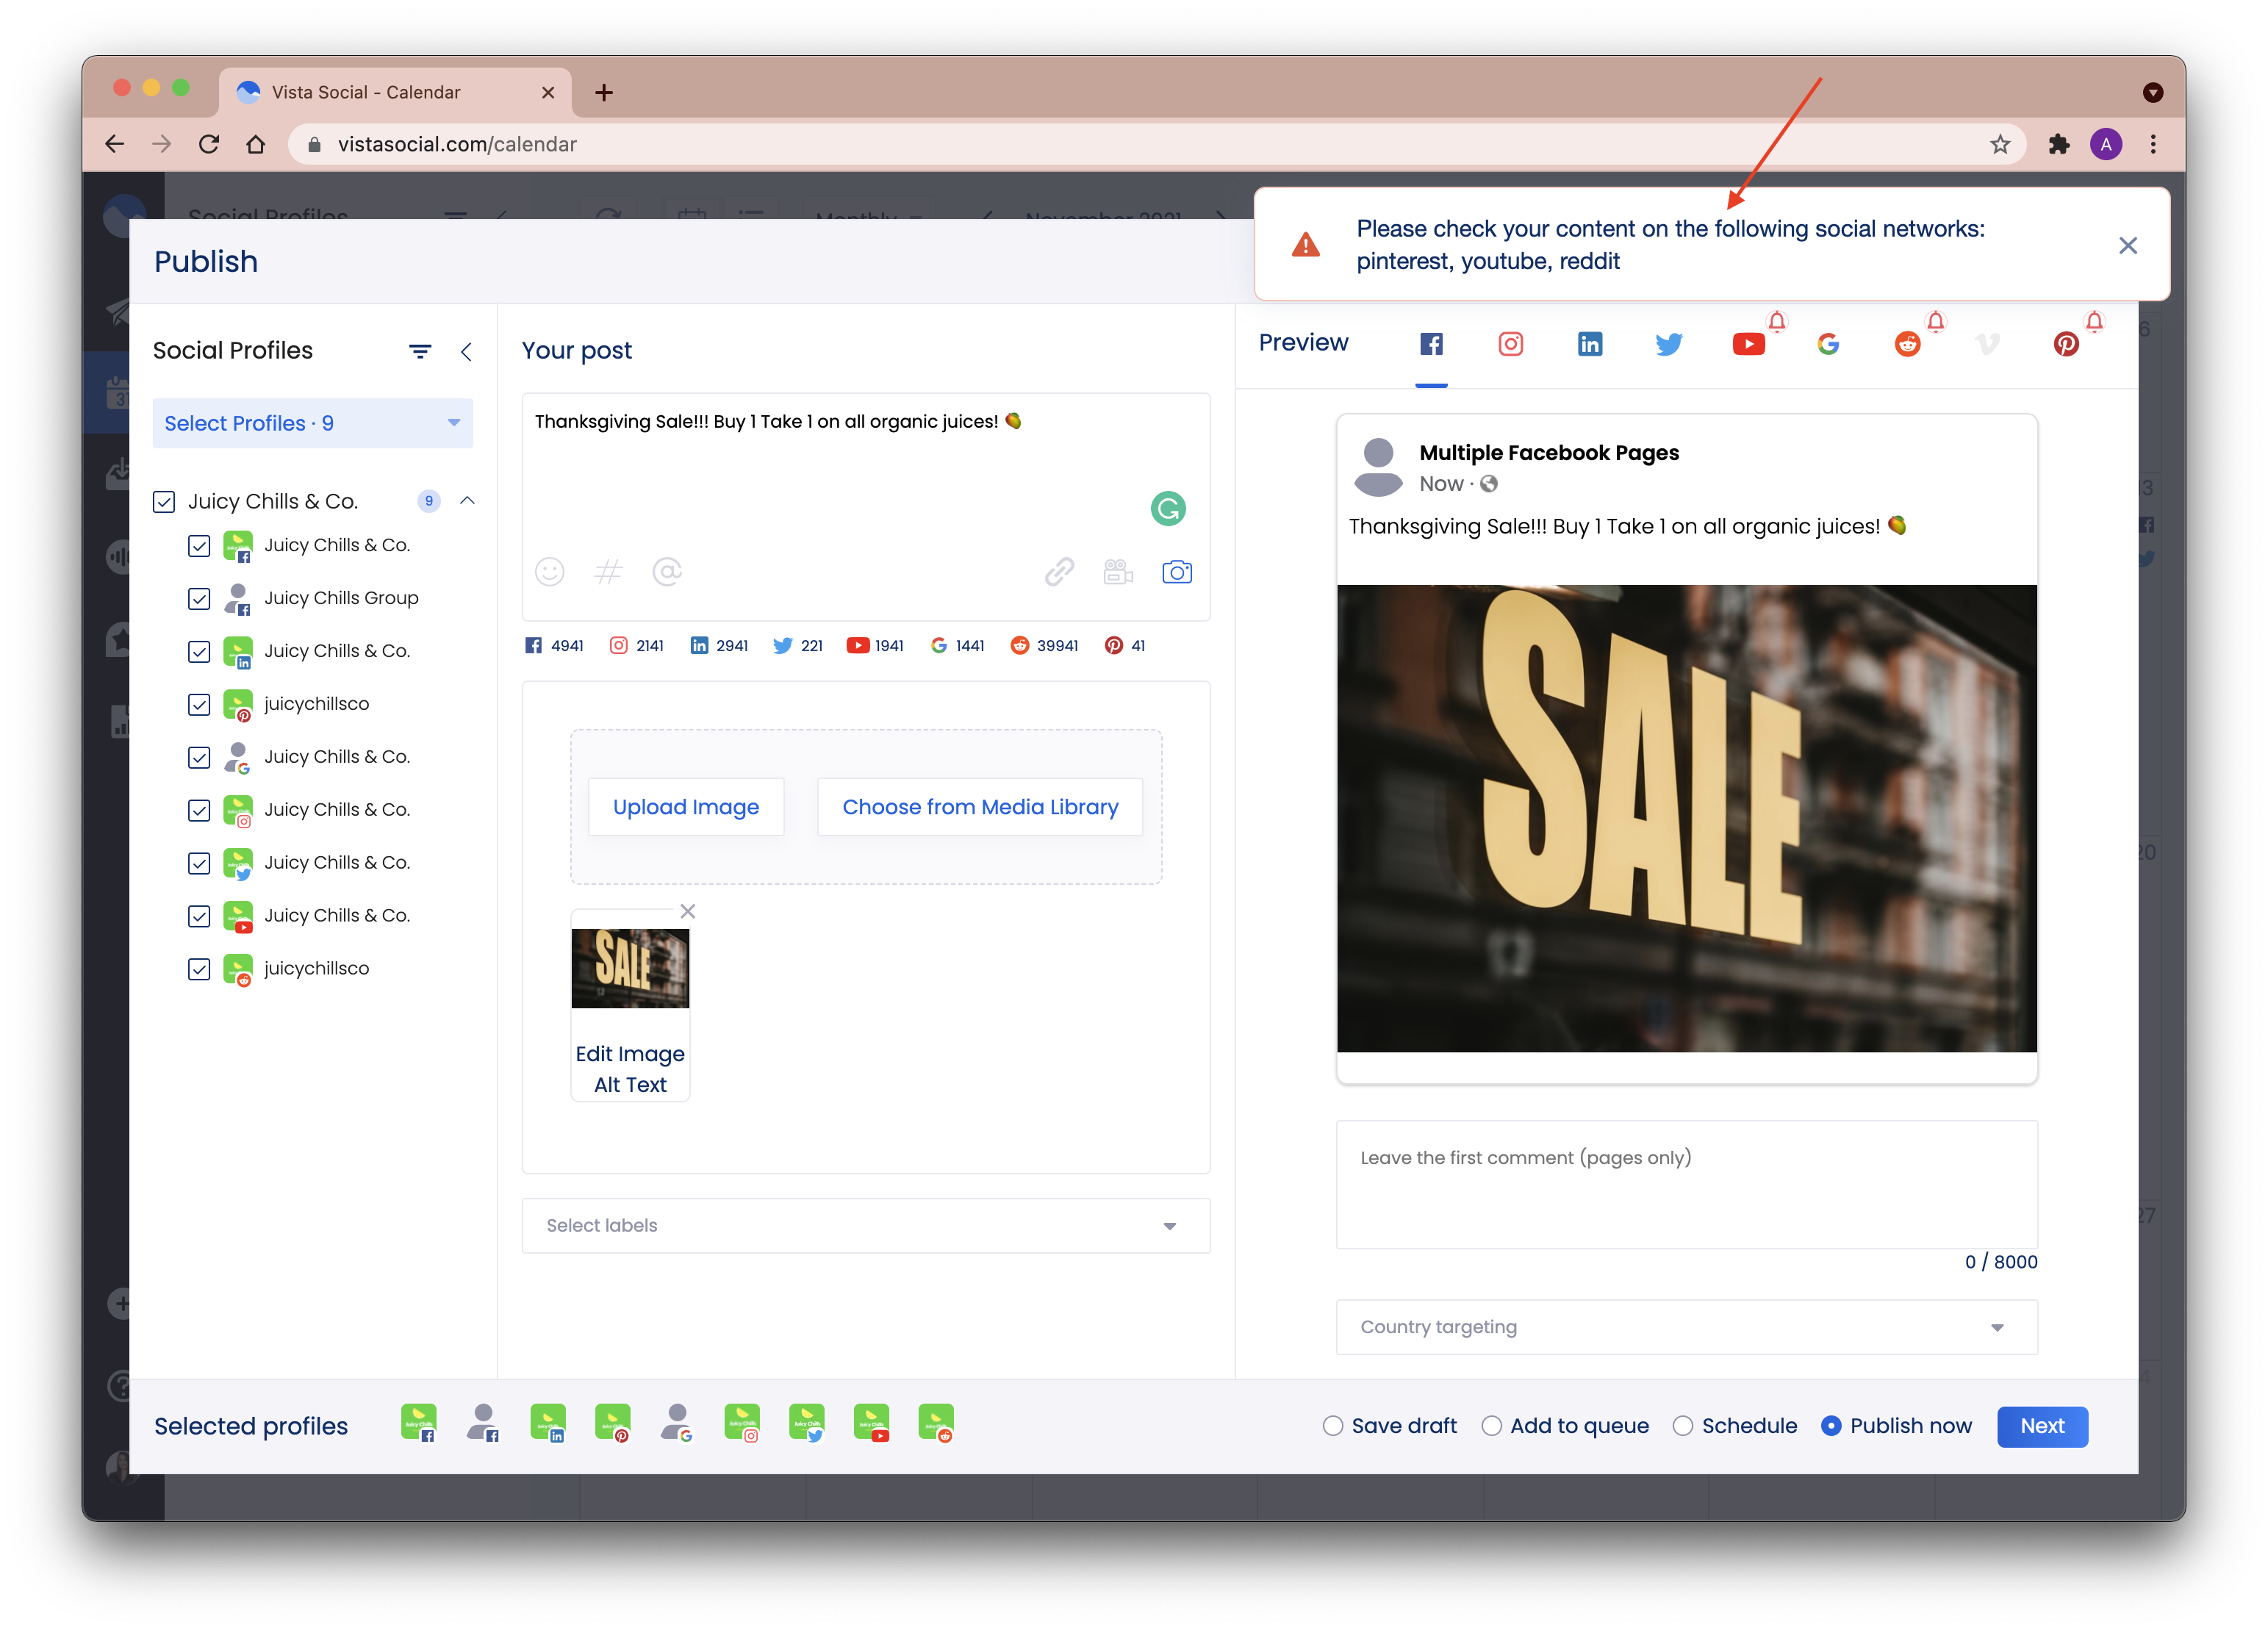2268x1630 pixels.
Task: Go back with the browser back arrow
Action: point(115,144)
